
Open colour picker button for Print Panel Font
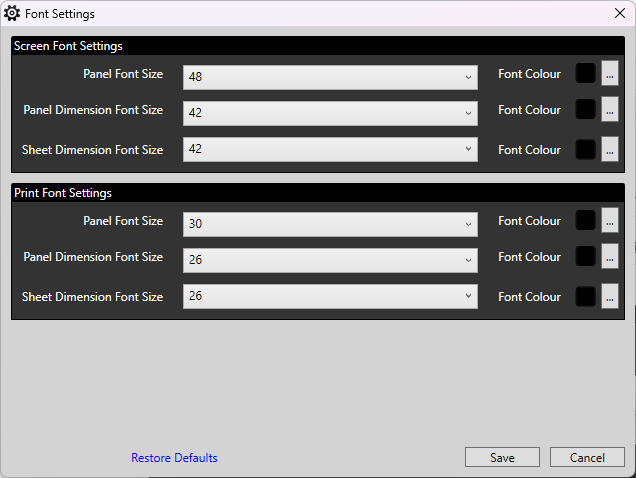pyautogui.click(x=610, y=220)
